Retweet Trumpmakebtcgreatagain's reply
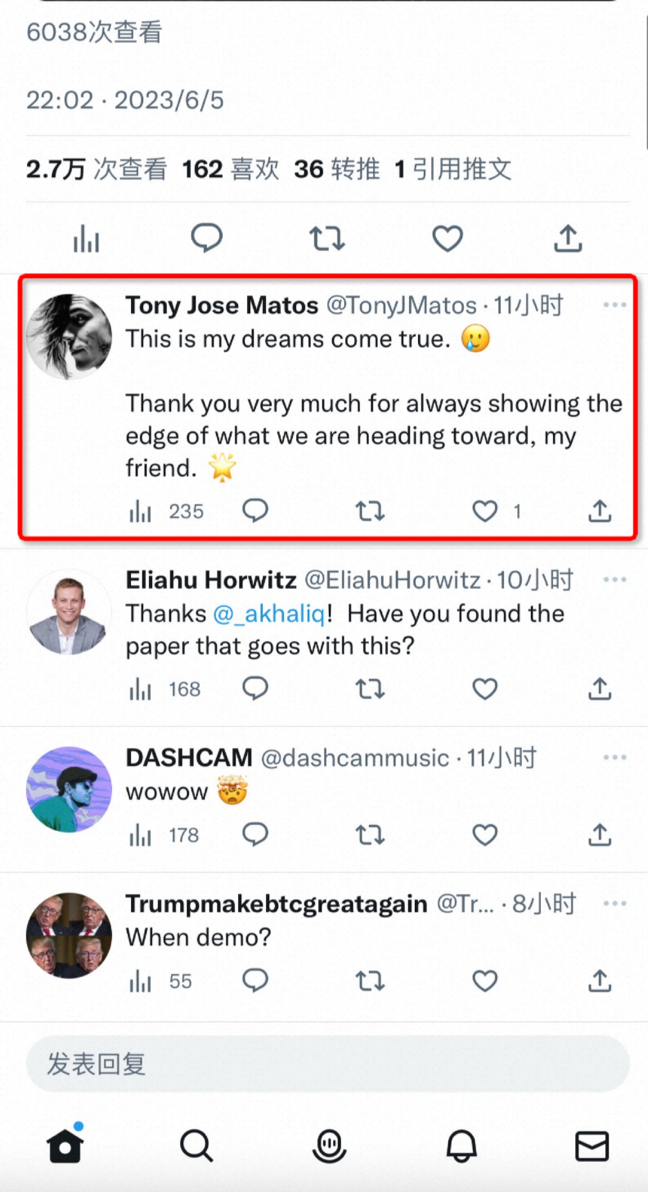Viewport: 648px width, 1192px height. coord(370,982)
